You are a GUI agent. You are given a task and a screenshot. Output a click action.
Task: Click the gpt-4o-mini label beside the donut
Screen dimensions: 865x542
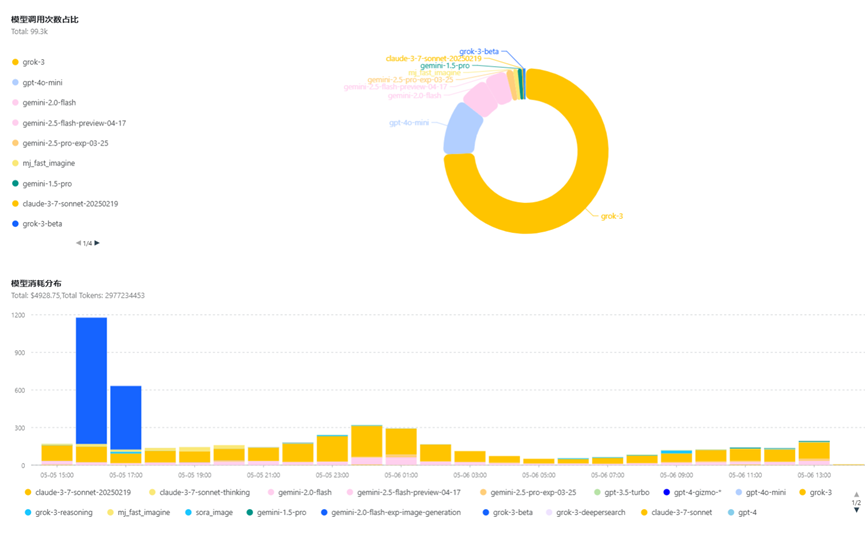tap(409, 123)
